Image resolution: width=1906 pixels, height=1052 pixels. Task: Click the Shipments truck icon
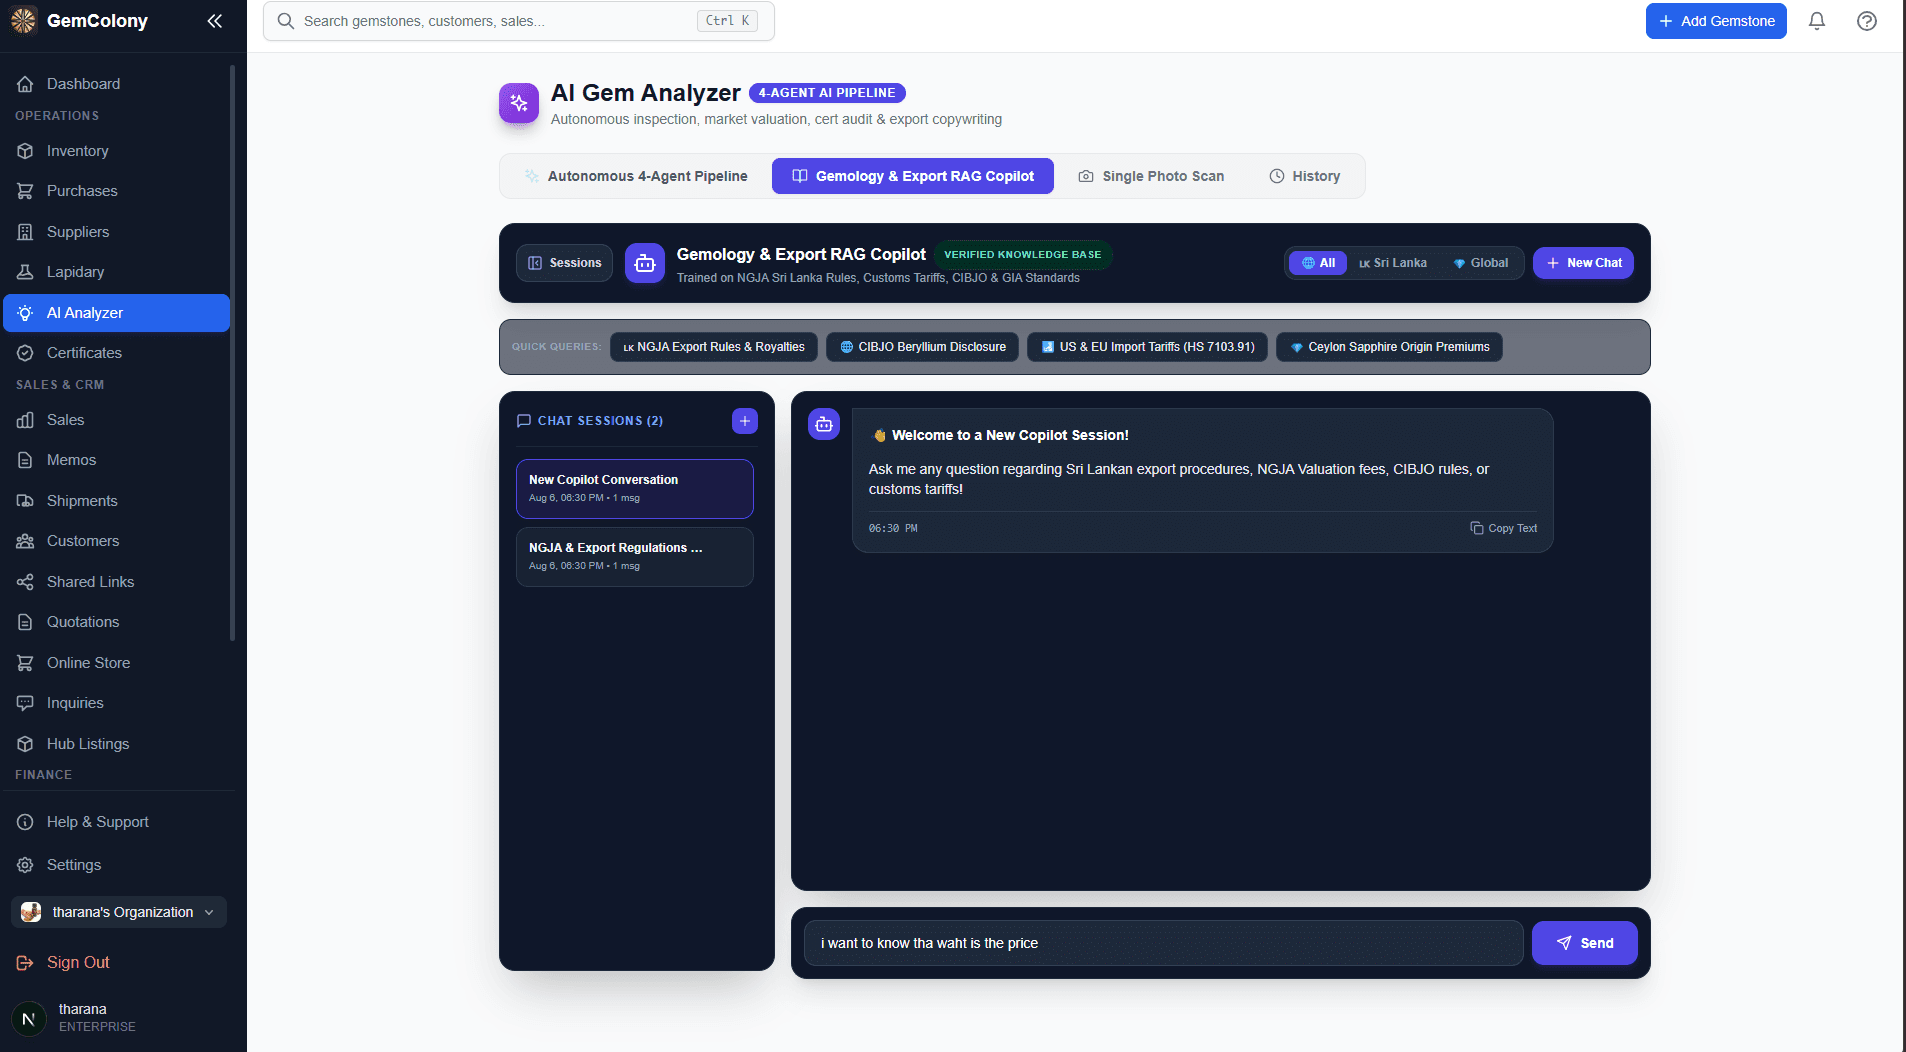click(25, 501)
